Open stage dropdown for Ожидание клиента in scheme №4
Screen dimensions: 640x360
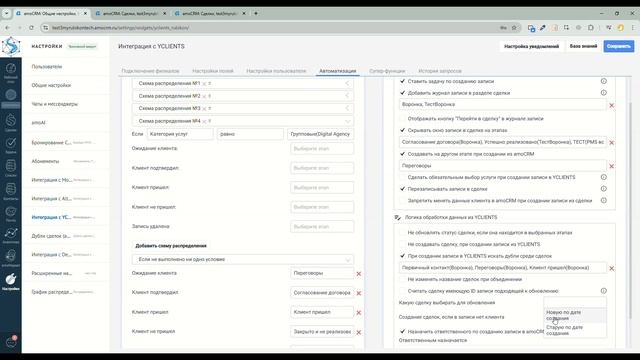coord(322,149)
